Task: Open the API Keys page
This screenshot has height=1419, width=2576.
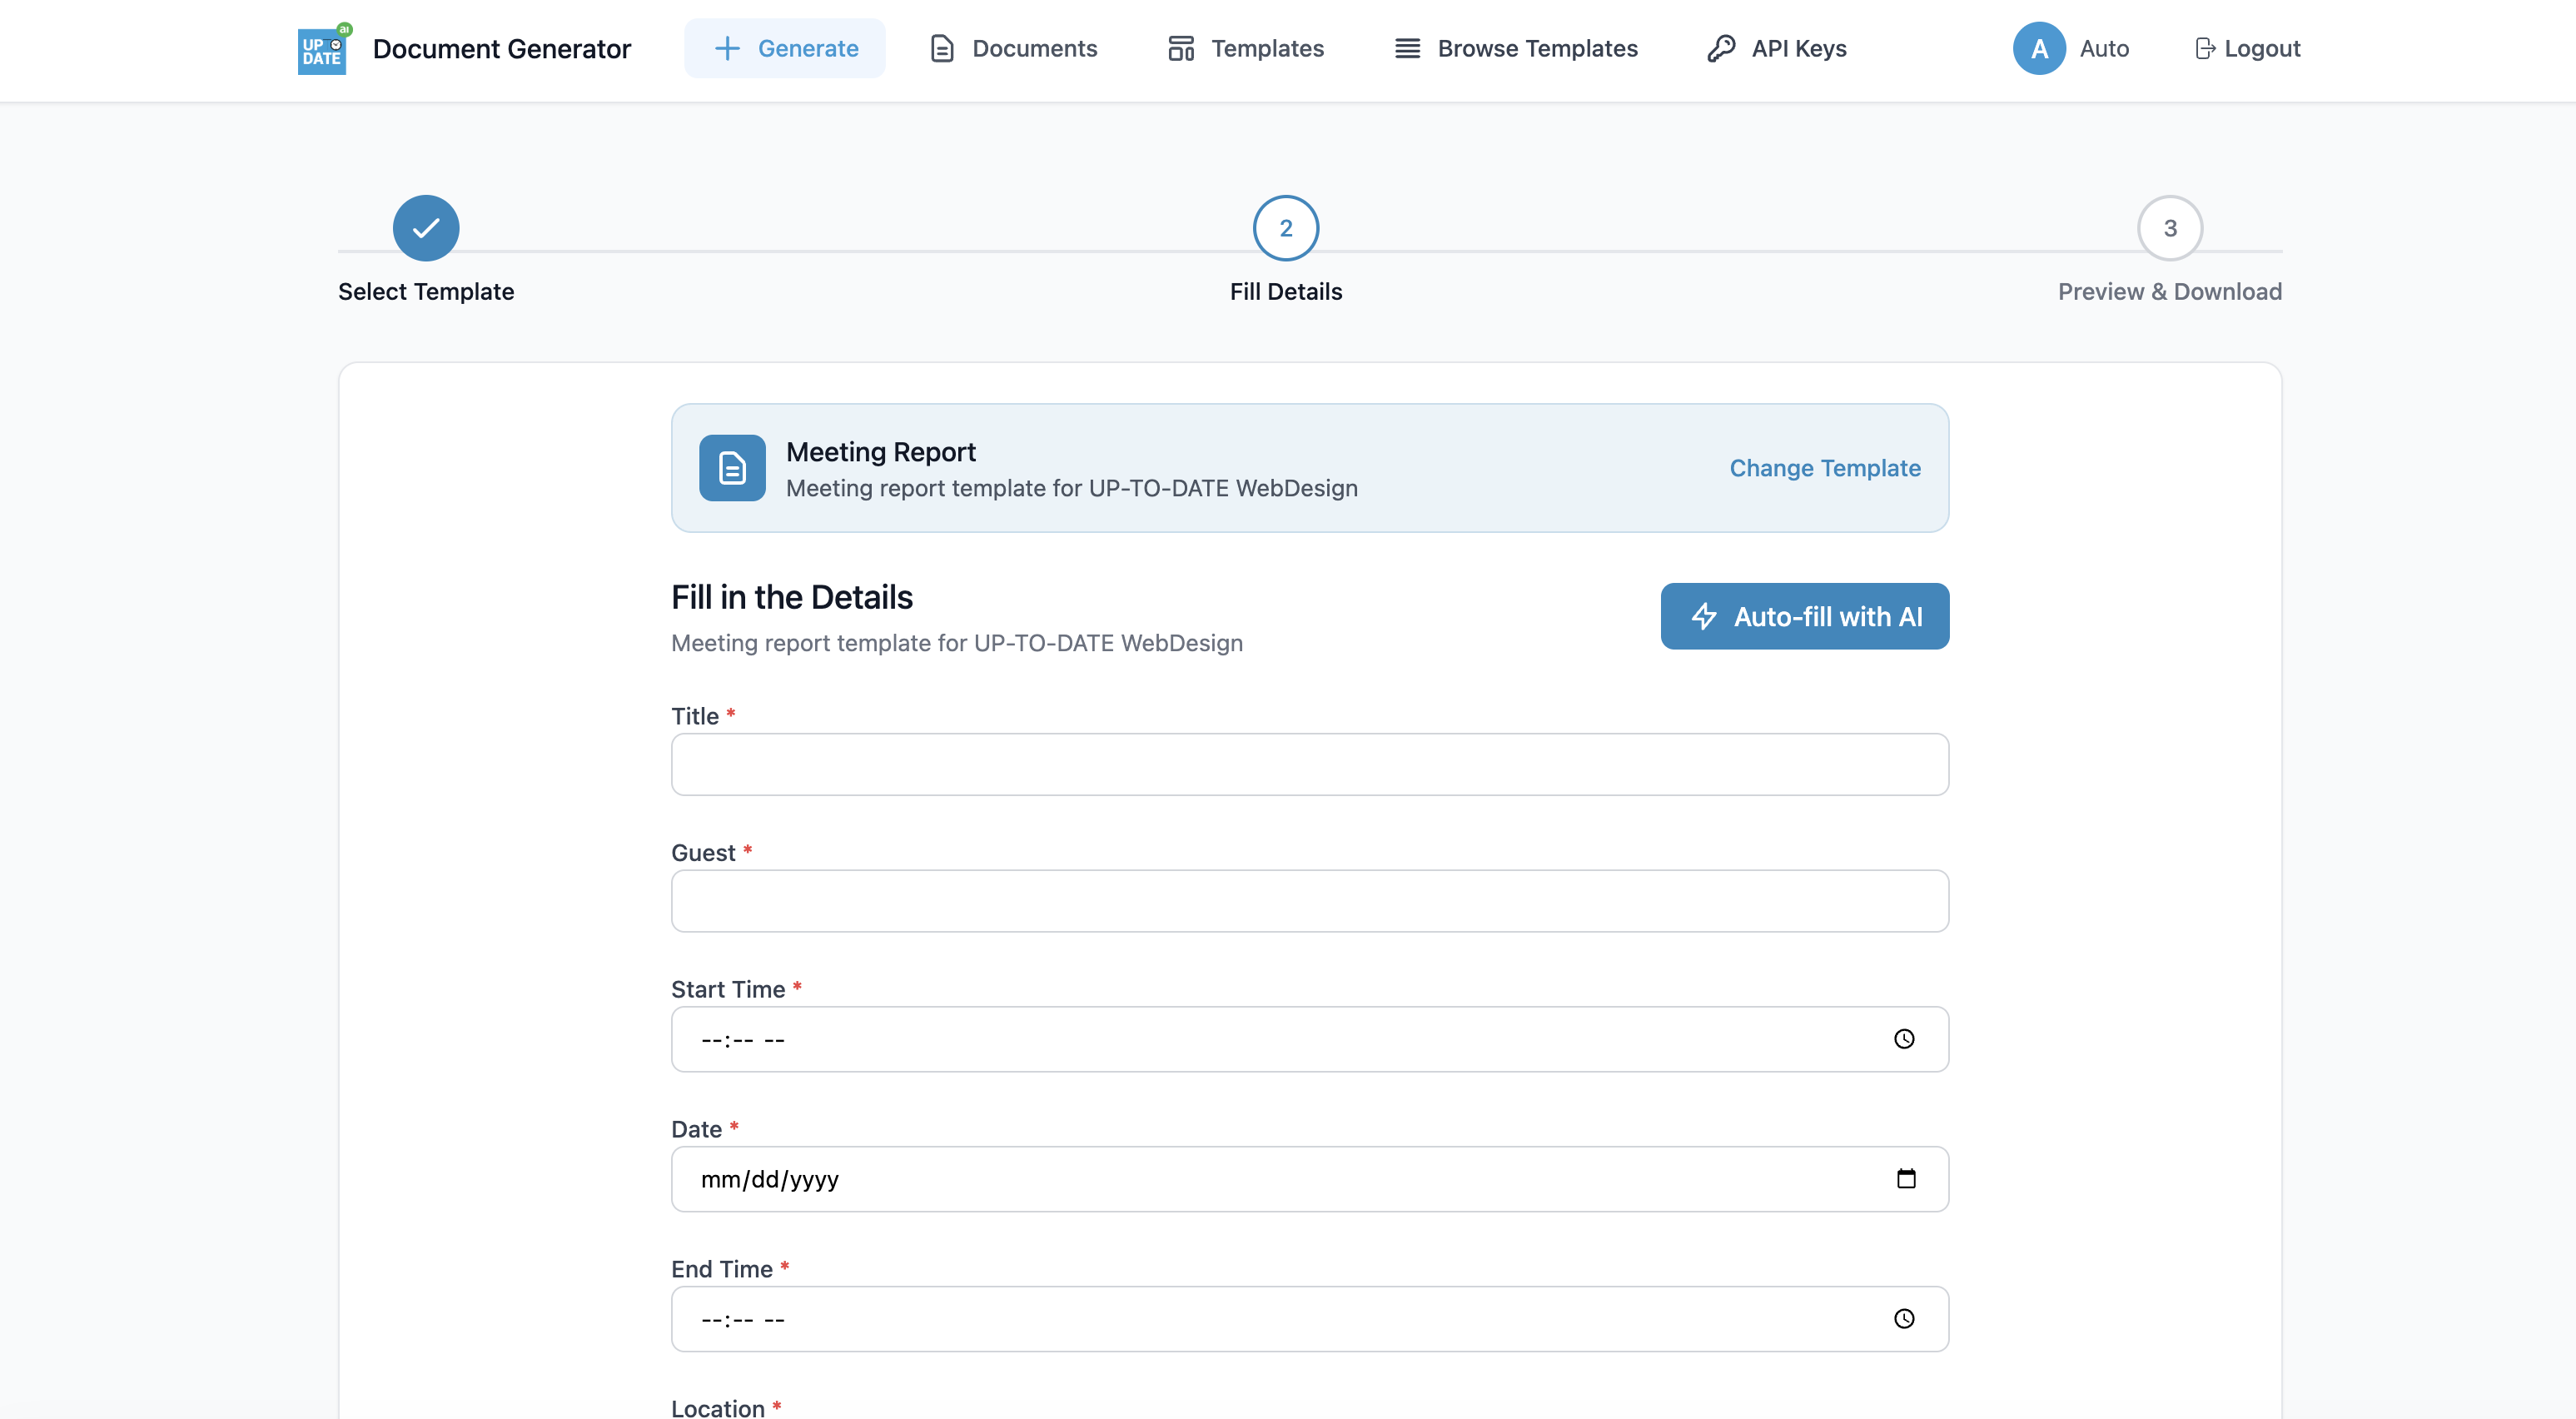Action: pyautogui.click(x=1776, y=48)
